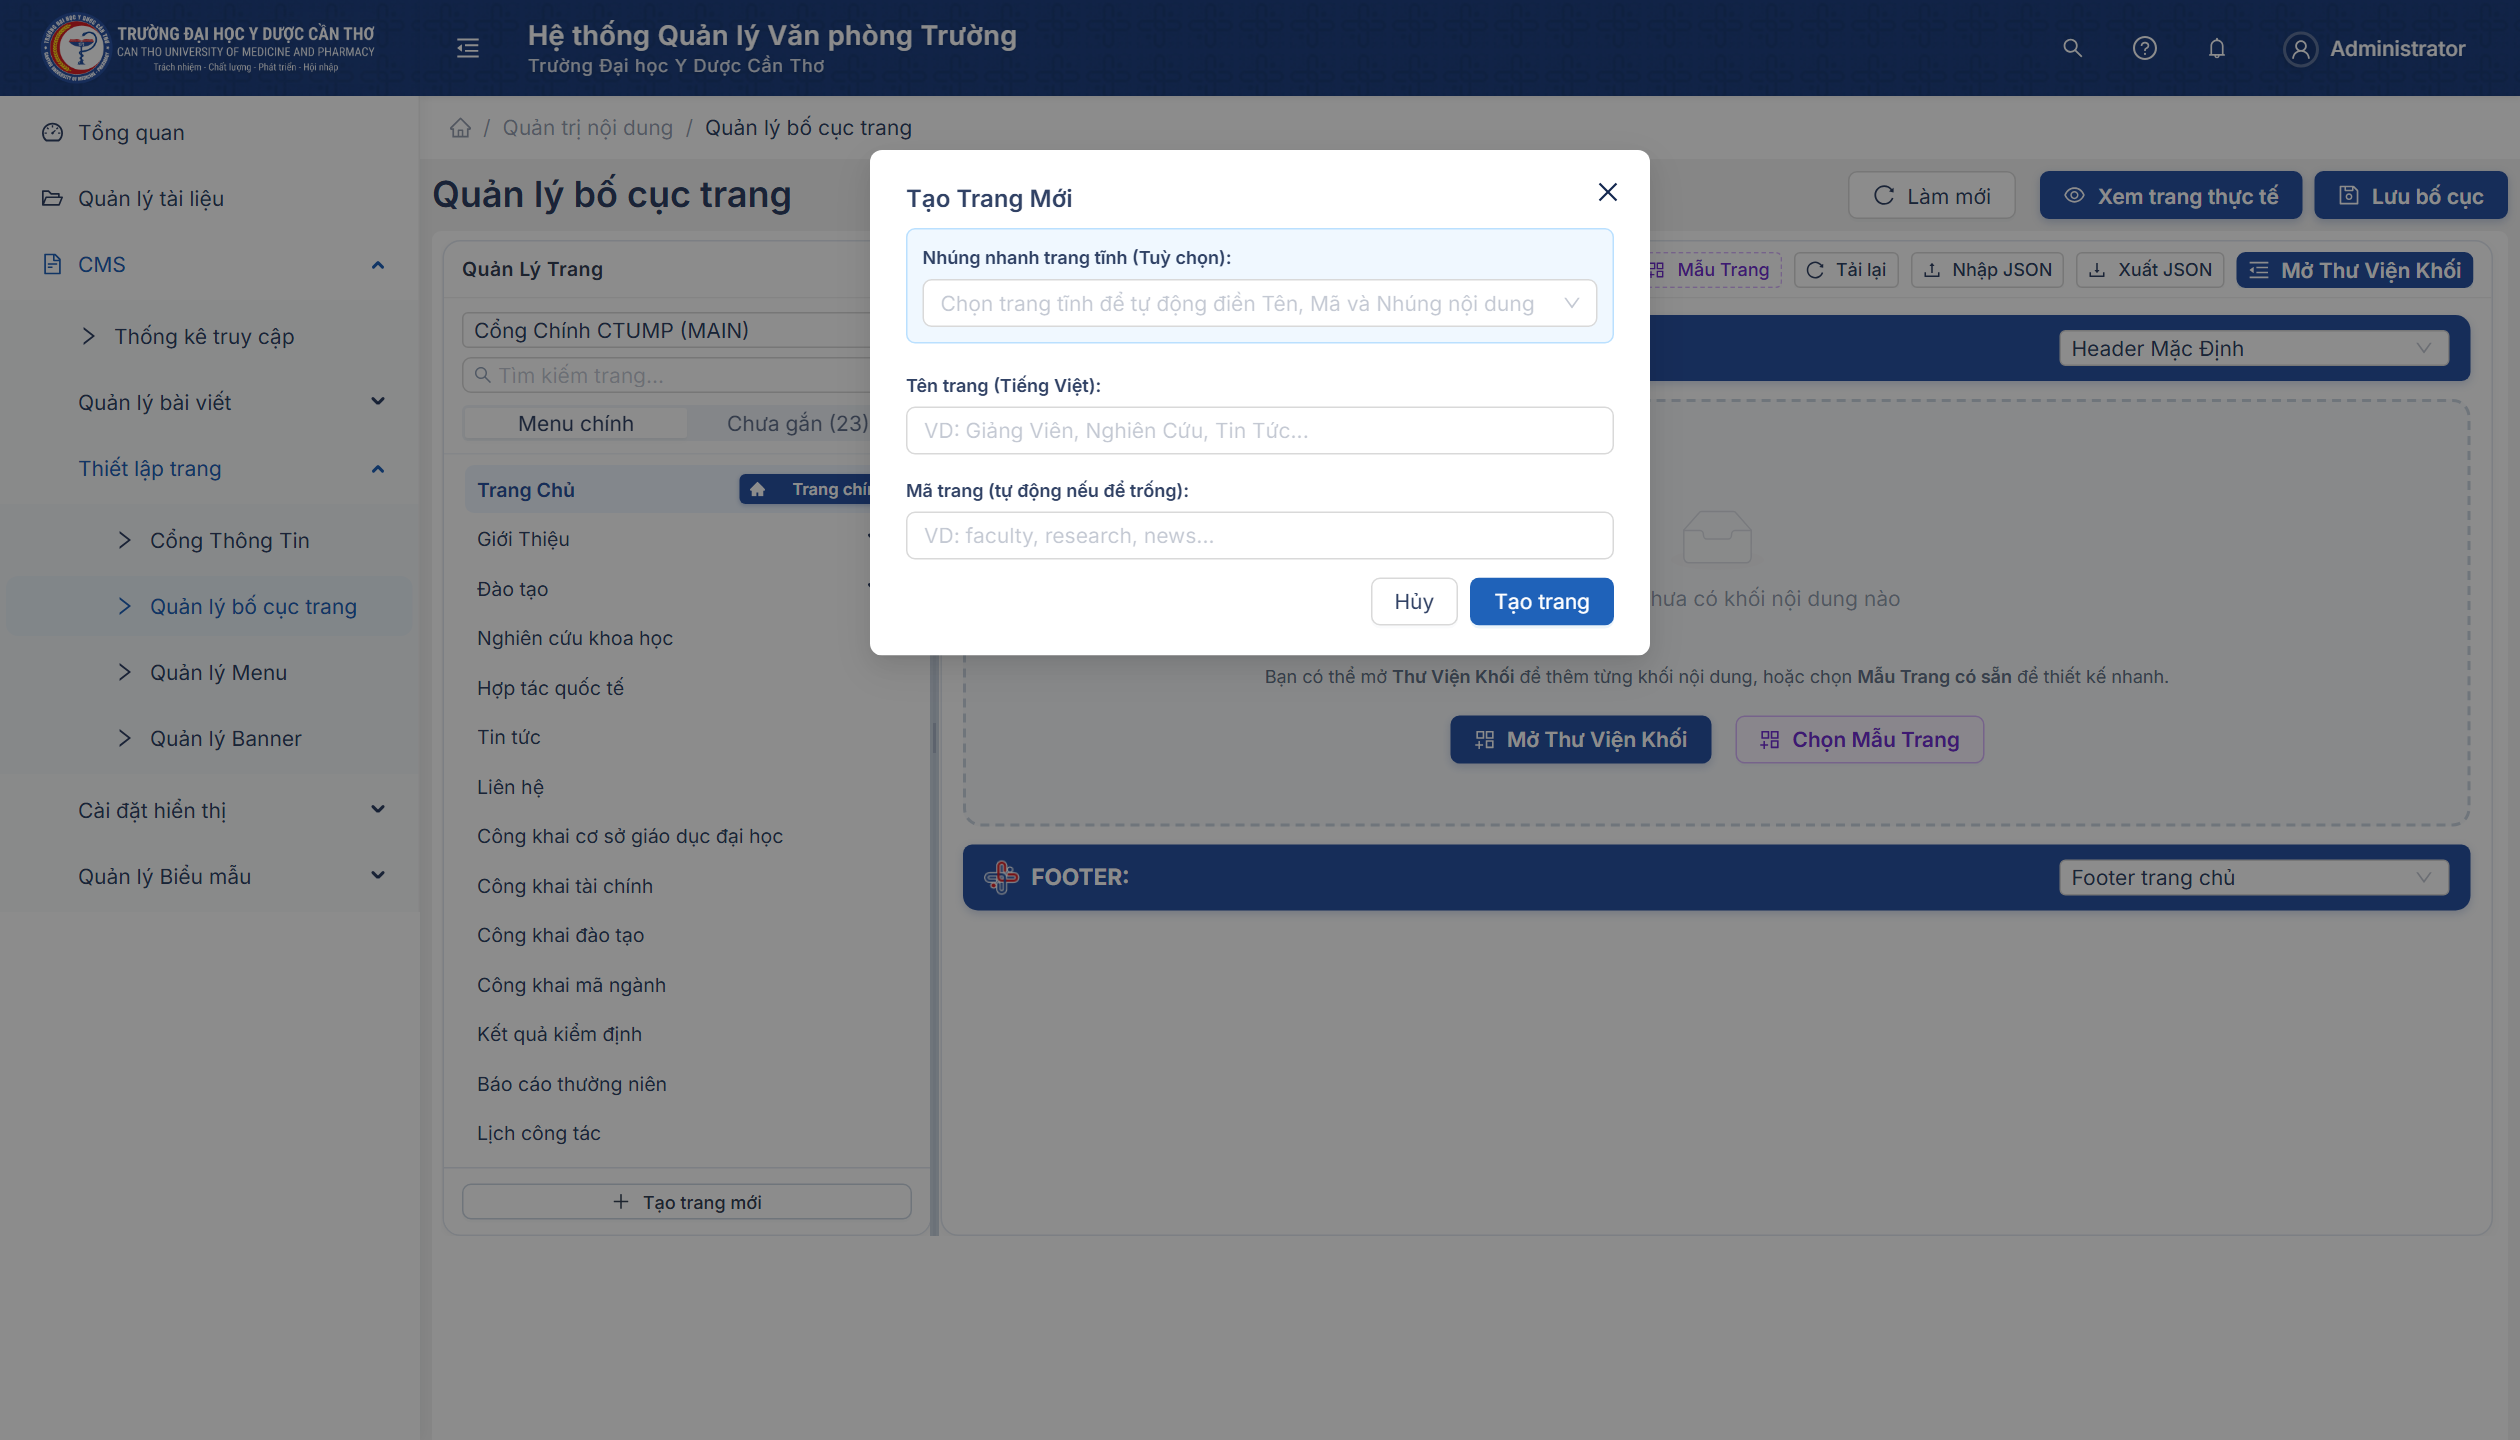This screenshot has height=1440, width=2520.
Task: Open Tổng quan dashboard in sidebar
Action: click(210, 132)
